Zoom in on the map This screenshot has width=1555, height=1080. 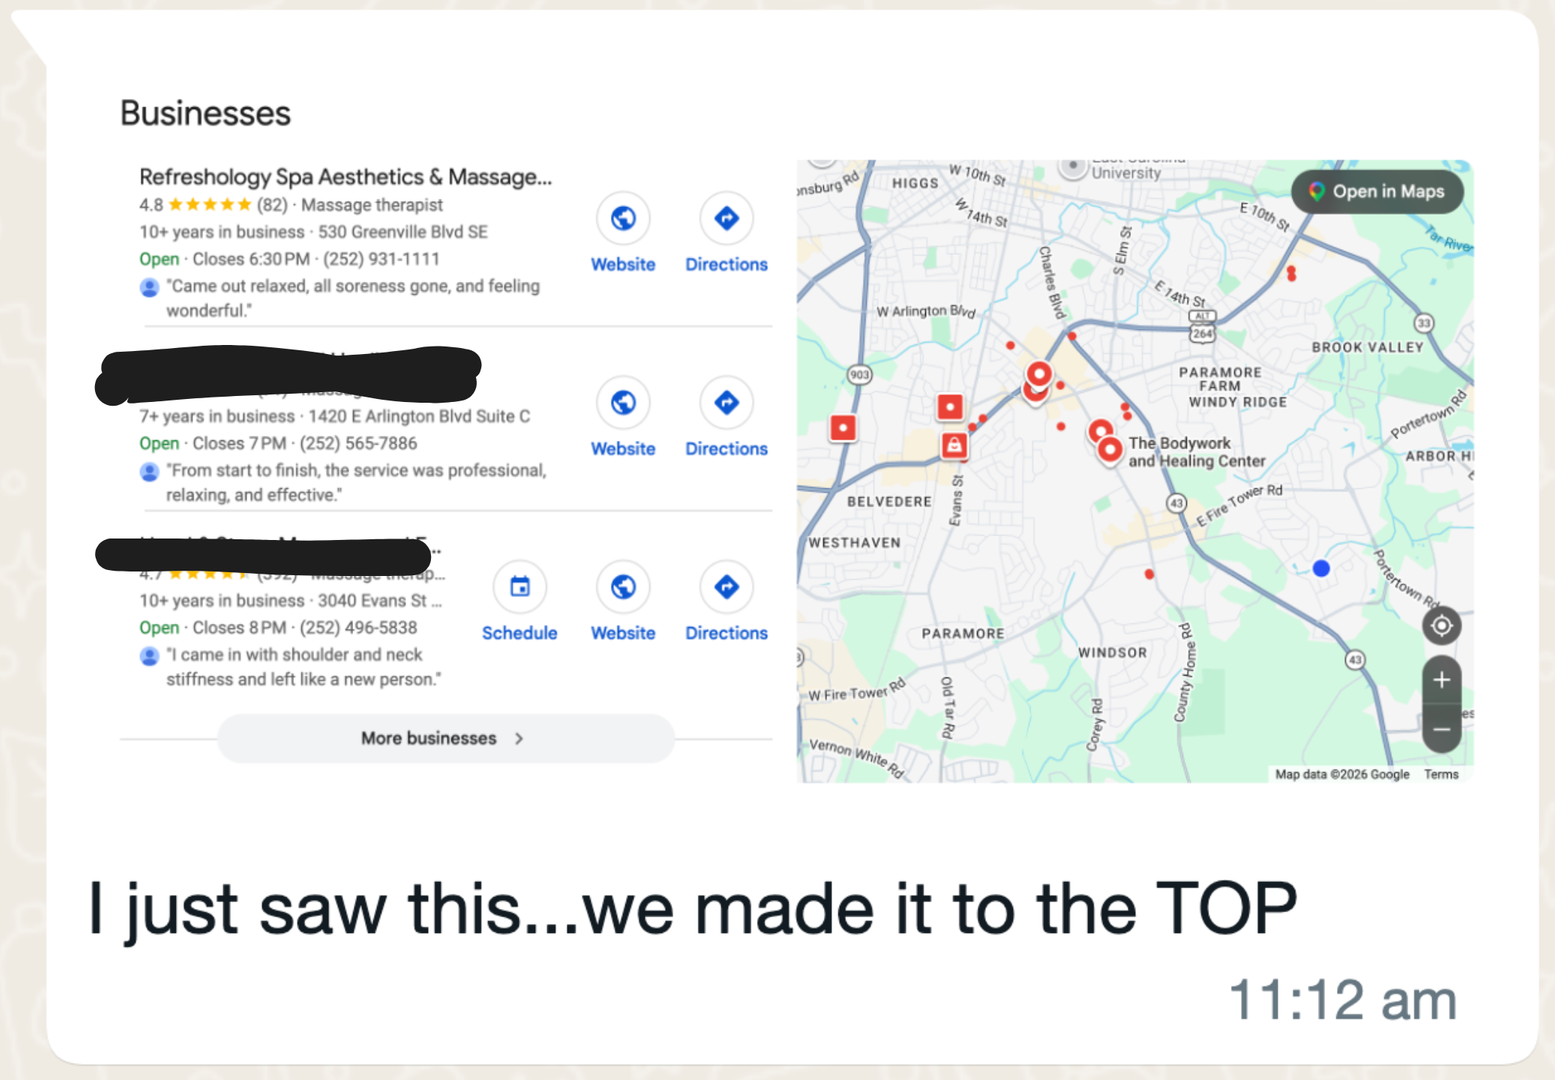tap(1441, 681)
